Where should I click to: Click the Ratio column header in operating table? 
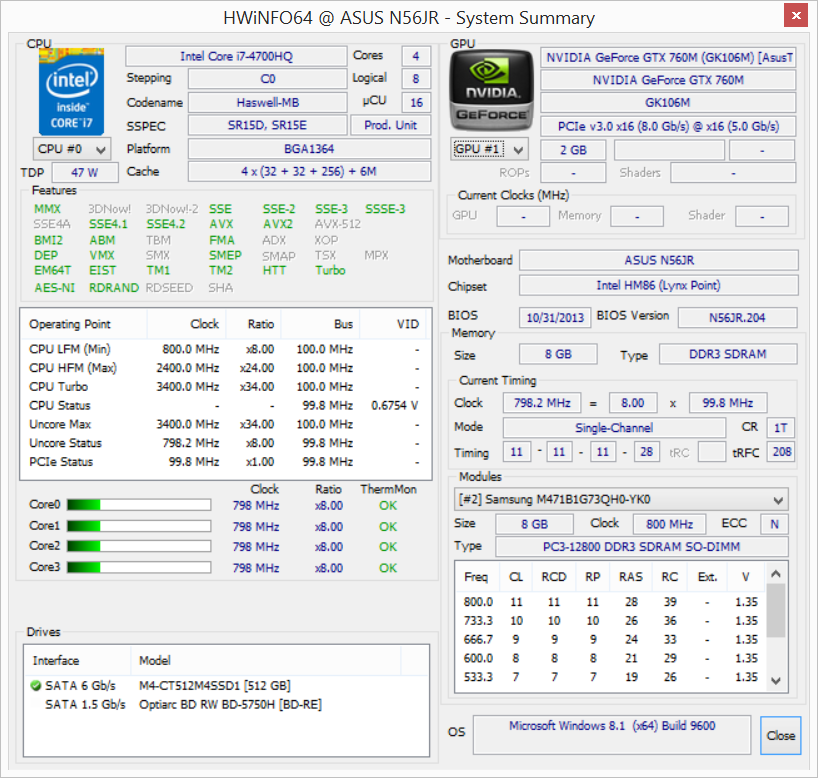click(254, 324)
